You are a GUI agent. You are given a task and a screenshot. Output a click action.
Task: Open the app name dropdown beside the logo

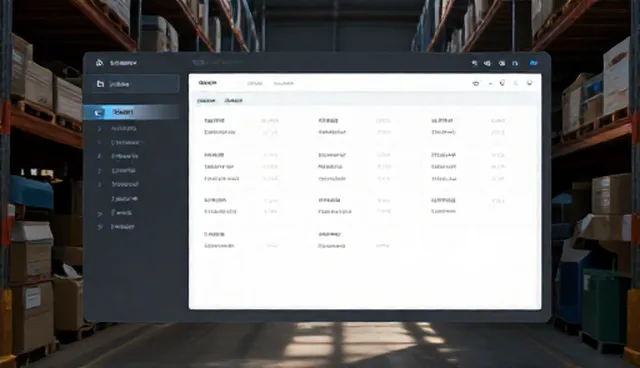click(123, 63)
